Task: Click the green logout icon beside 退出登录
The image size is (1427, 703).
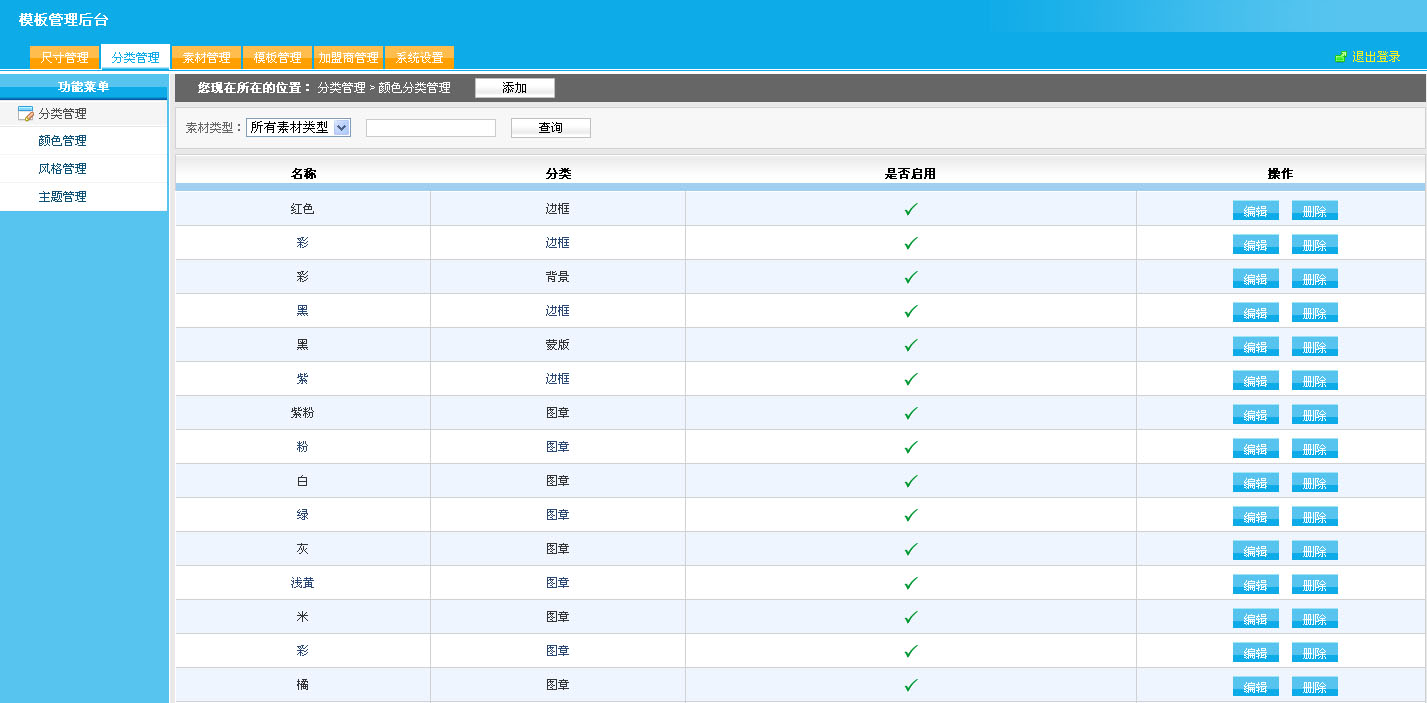Action: (1341, 57)
